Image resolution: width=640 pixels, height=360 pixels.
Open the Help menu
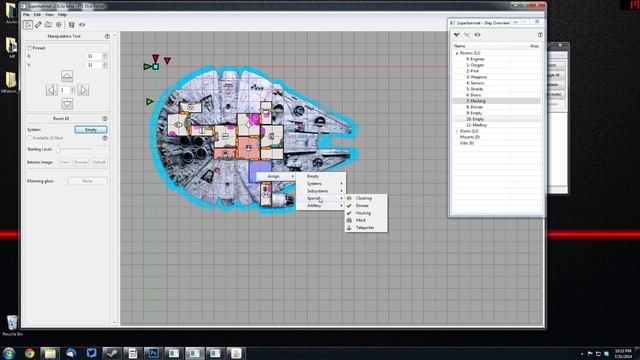(x=62, y=15)
